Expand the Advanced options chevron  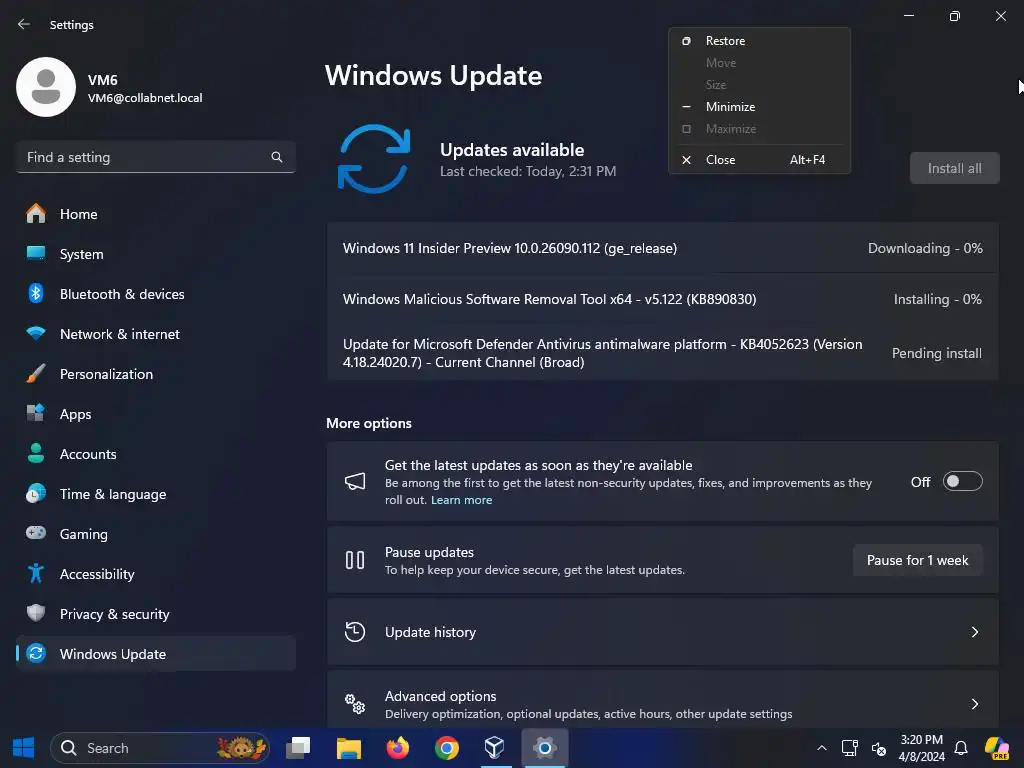974,703
